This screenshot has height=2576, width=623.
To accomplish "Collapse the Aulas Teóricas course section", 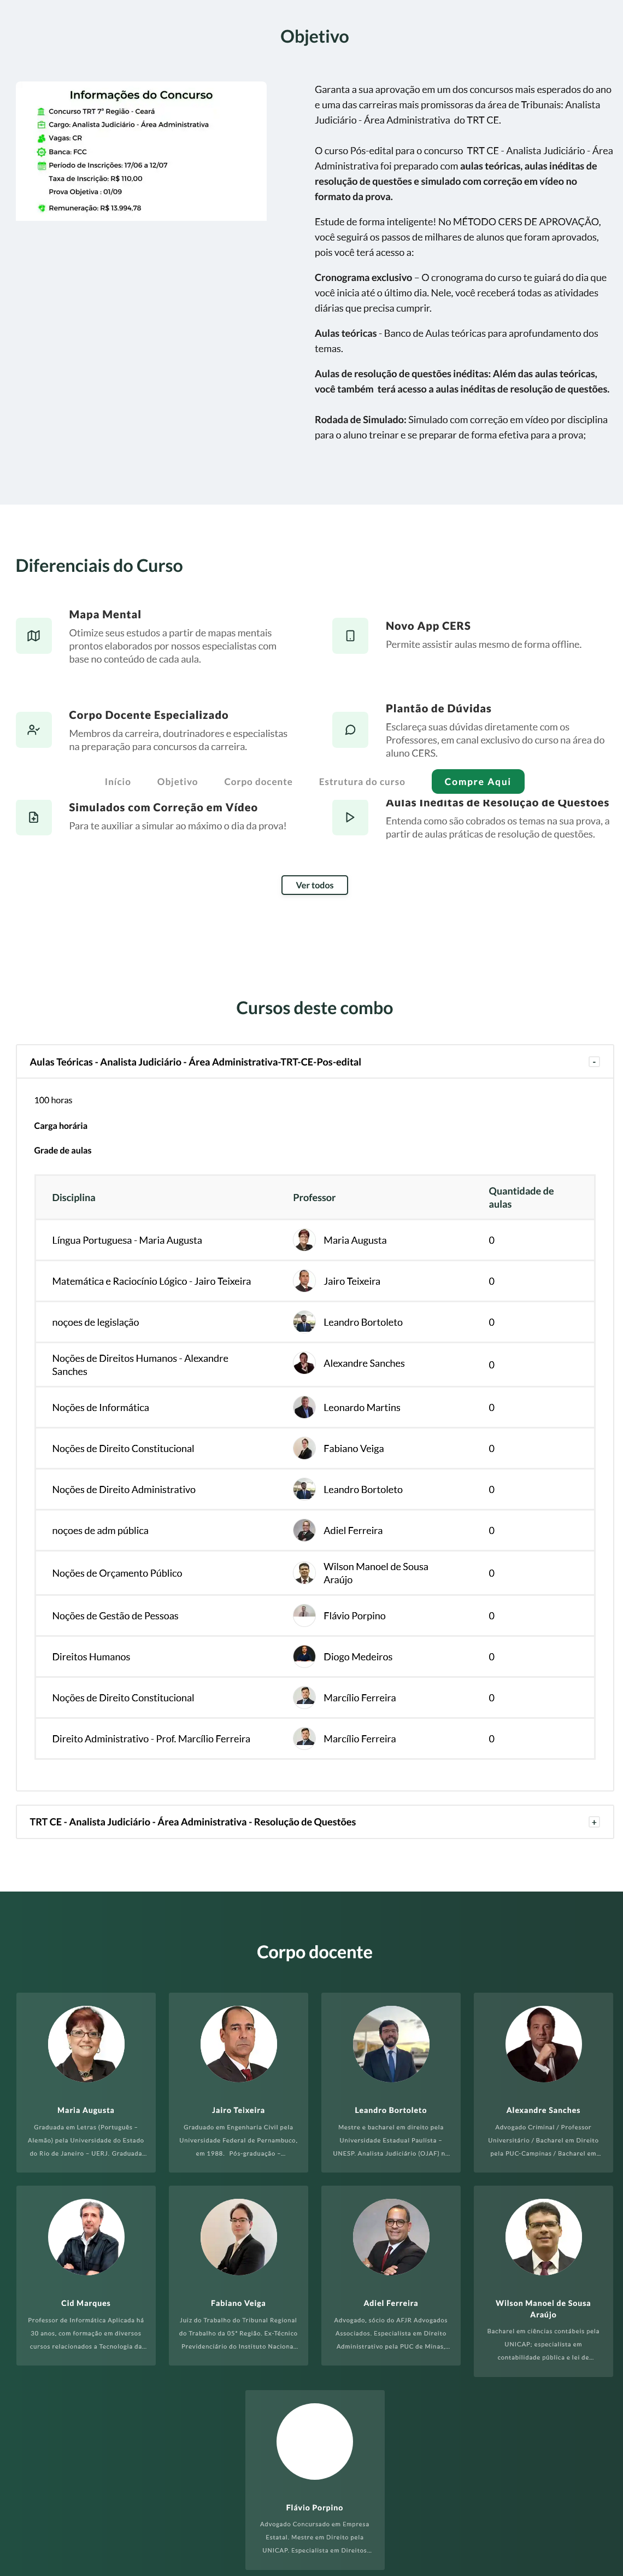I will click(x=594, y=1062).
